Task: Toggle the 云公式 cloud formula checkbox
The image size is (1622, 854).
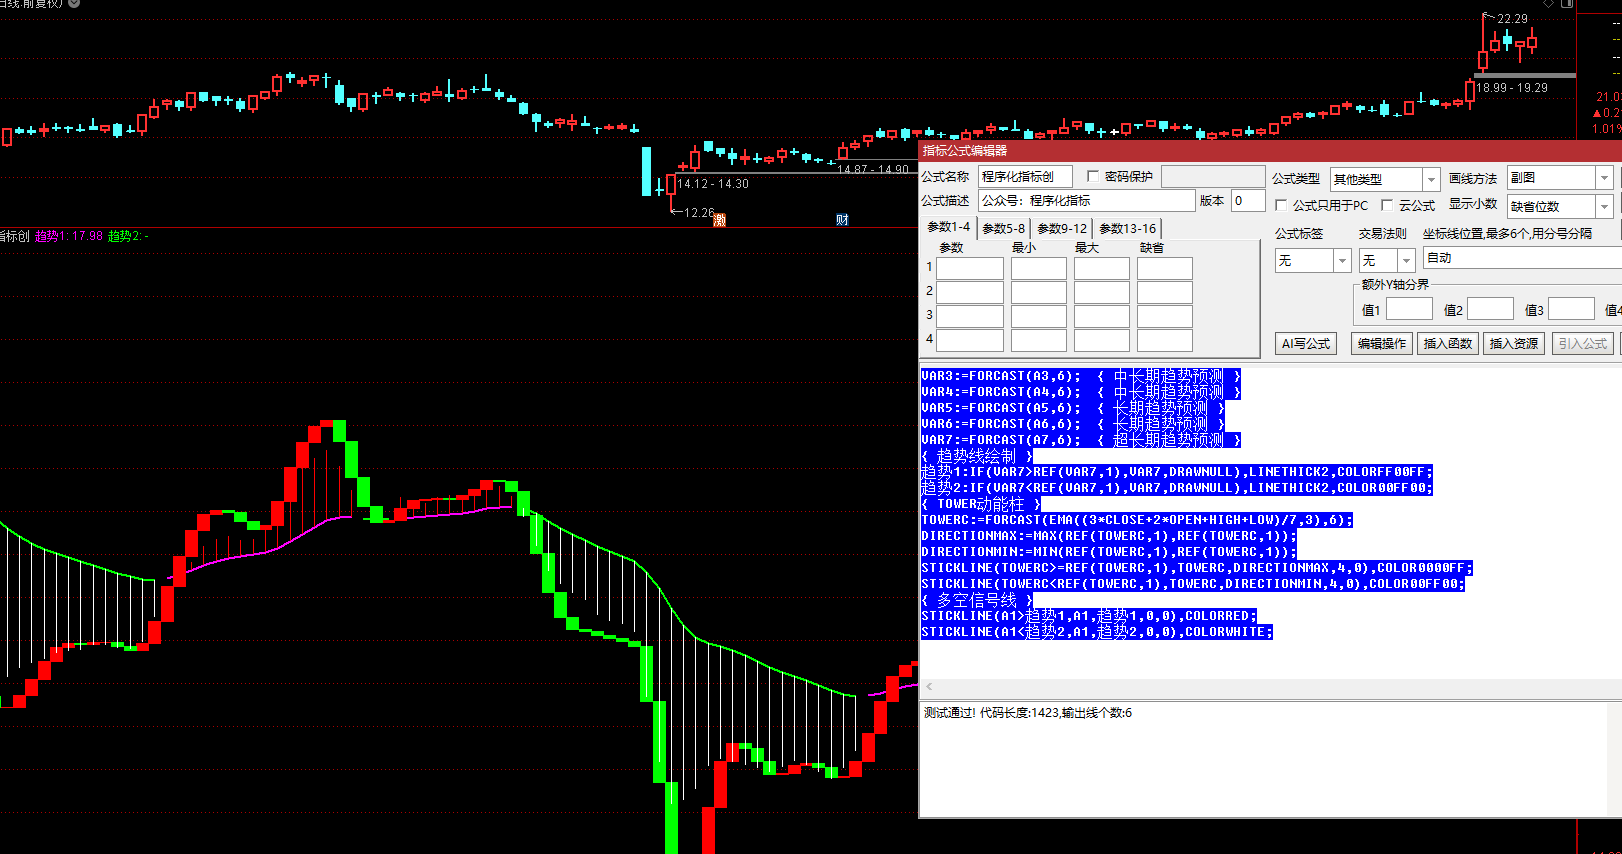Action: (1387, 205)
